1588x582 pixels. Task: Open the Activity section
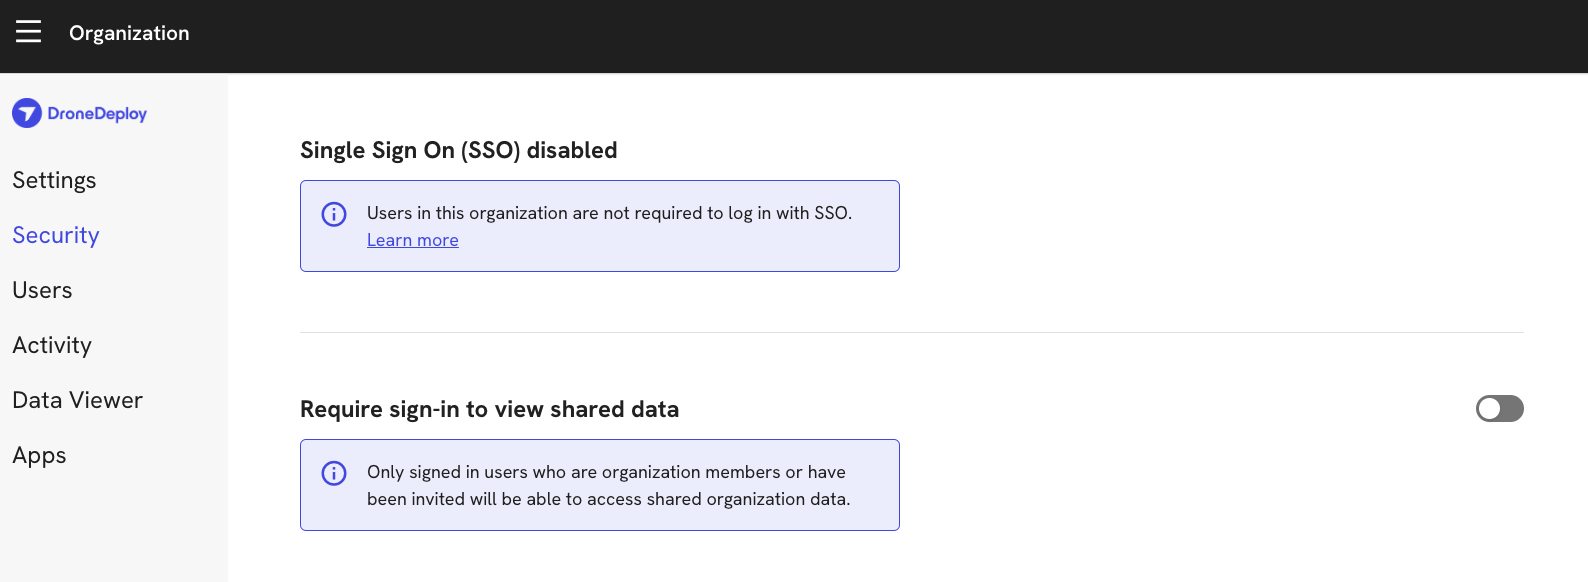(x=52, y=345)
